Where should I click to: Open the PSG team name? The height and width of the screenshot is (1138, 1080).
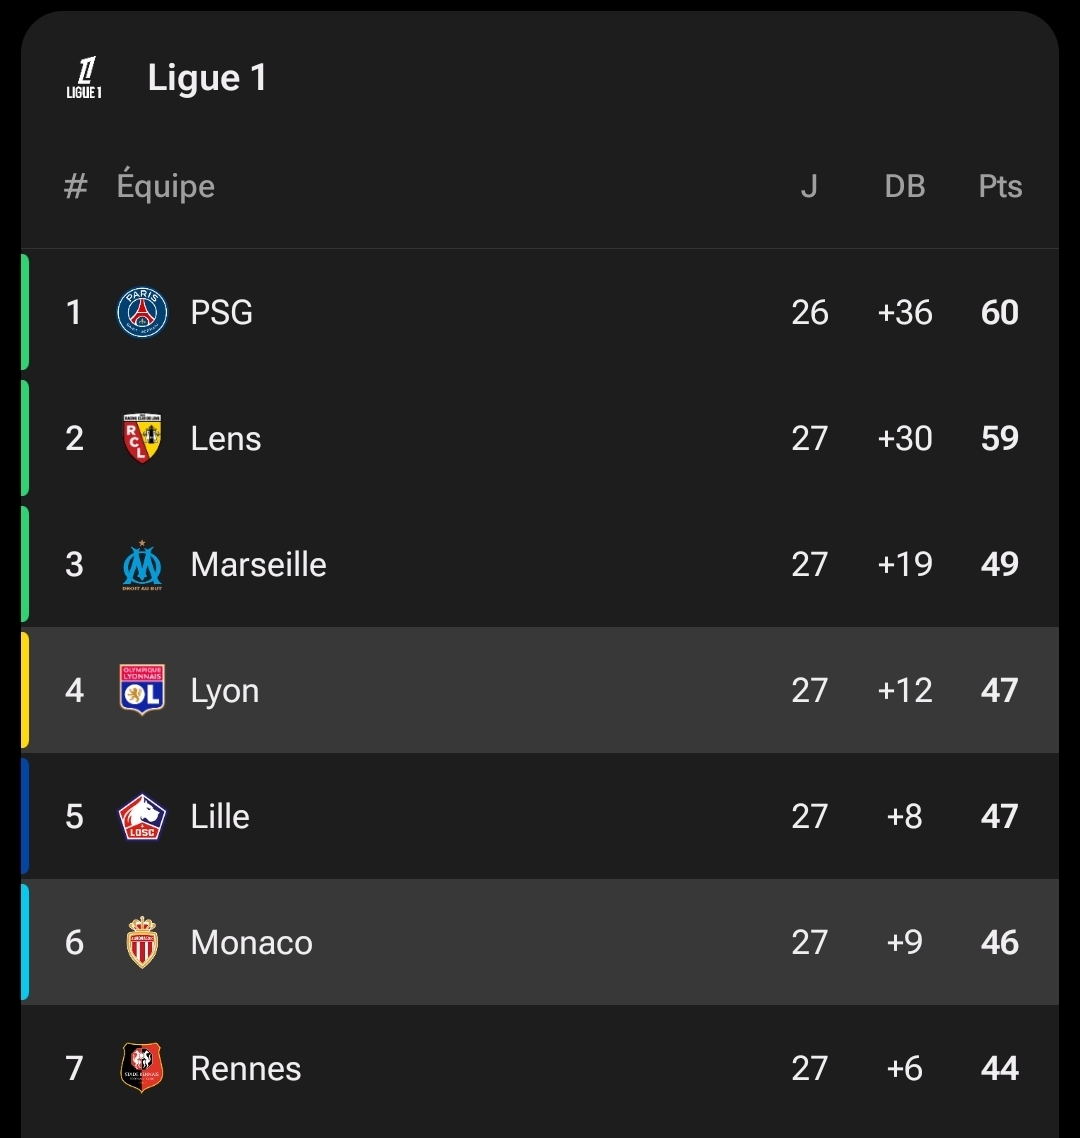(x=221, y=312)
